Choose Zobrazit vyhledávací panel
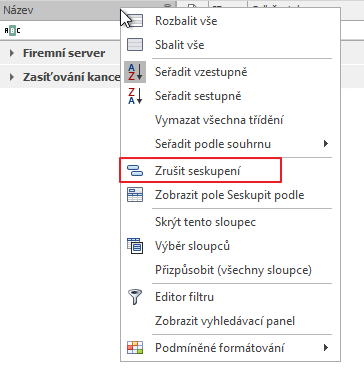This screenshot has height=376, width=364. 230,321
